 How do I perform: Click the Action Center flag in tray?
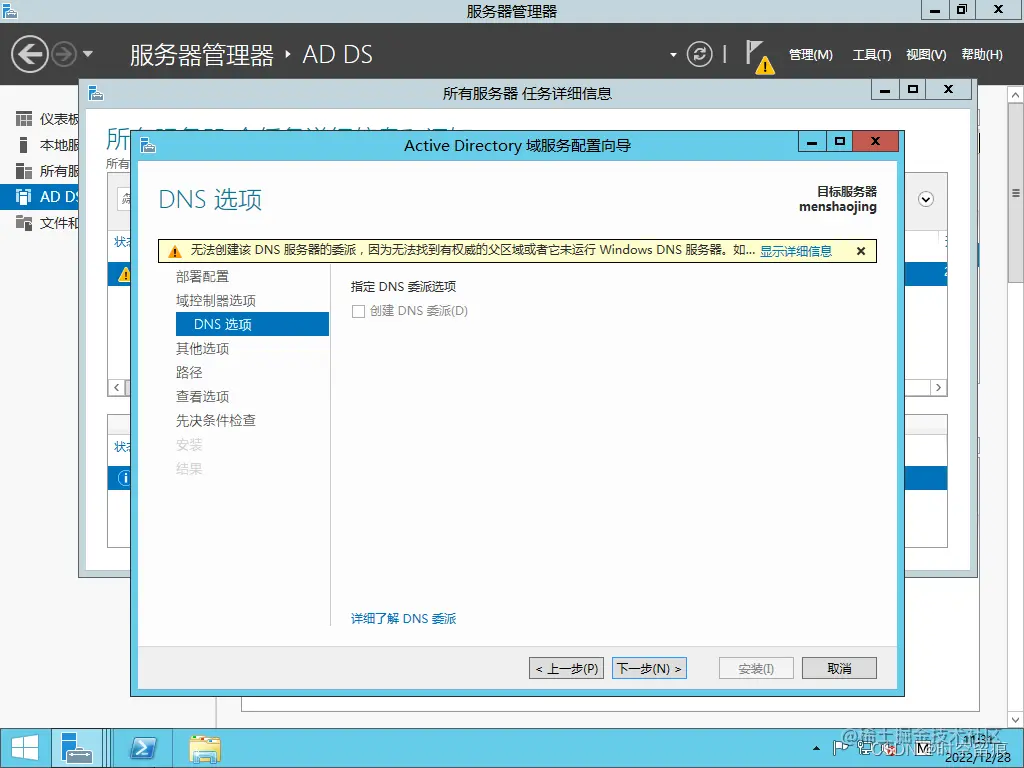tap(840, 748)
